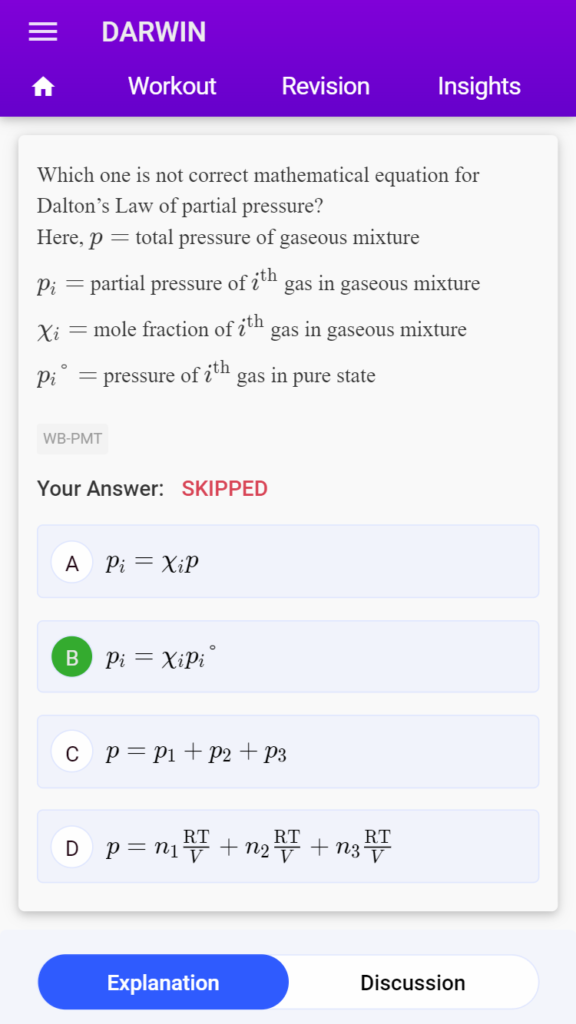Select the green option B circle

[72, 657]
